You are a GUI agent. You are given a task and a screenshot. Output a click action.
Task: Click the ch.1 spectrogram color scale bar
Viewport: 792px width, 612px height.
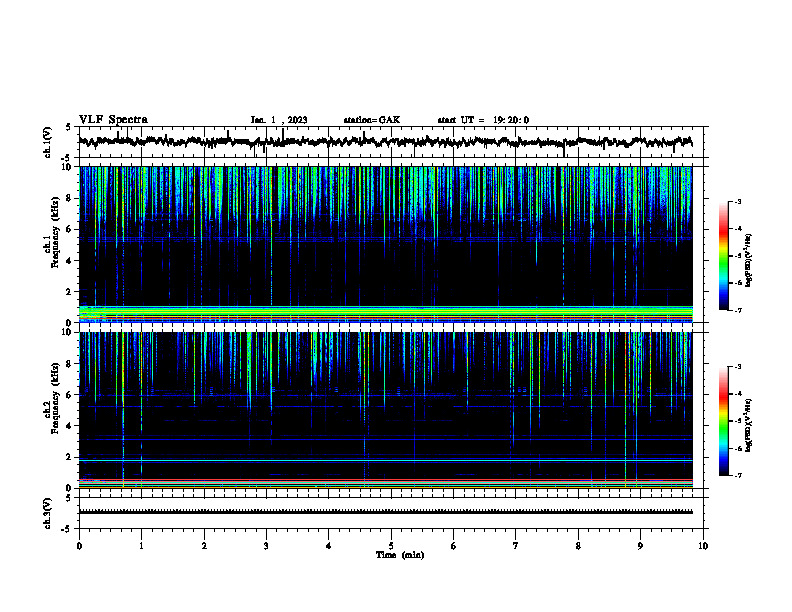click(723, 255)
